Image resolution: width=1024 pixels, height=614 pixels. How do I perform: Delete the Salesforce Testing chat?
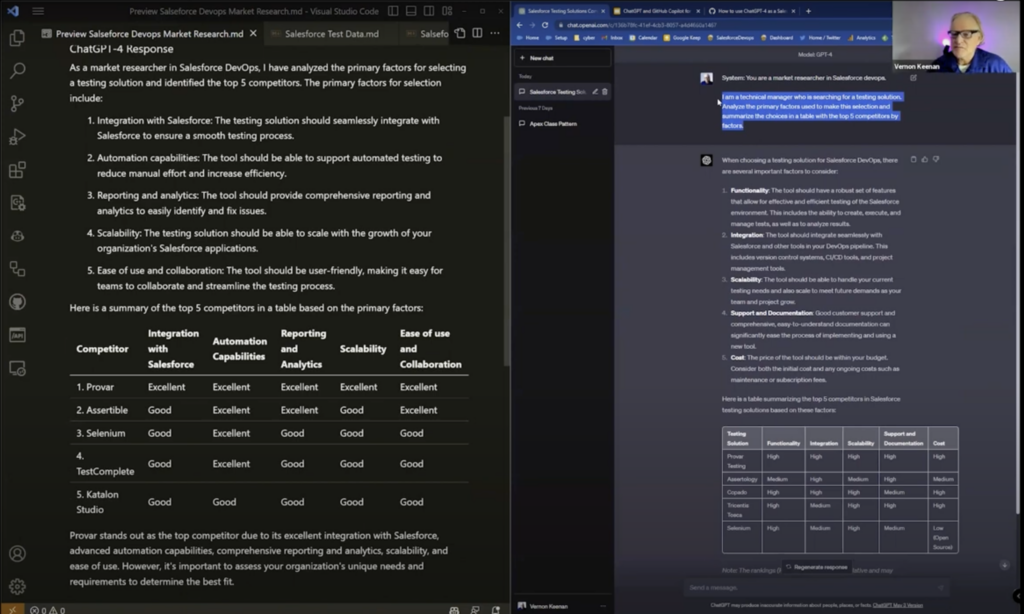pyautogui.click(x=605, y=92)
